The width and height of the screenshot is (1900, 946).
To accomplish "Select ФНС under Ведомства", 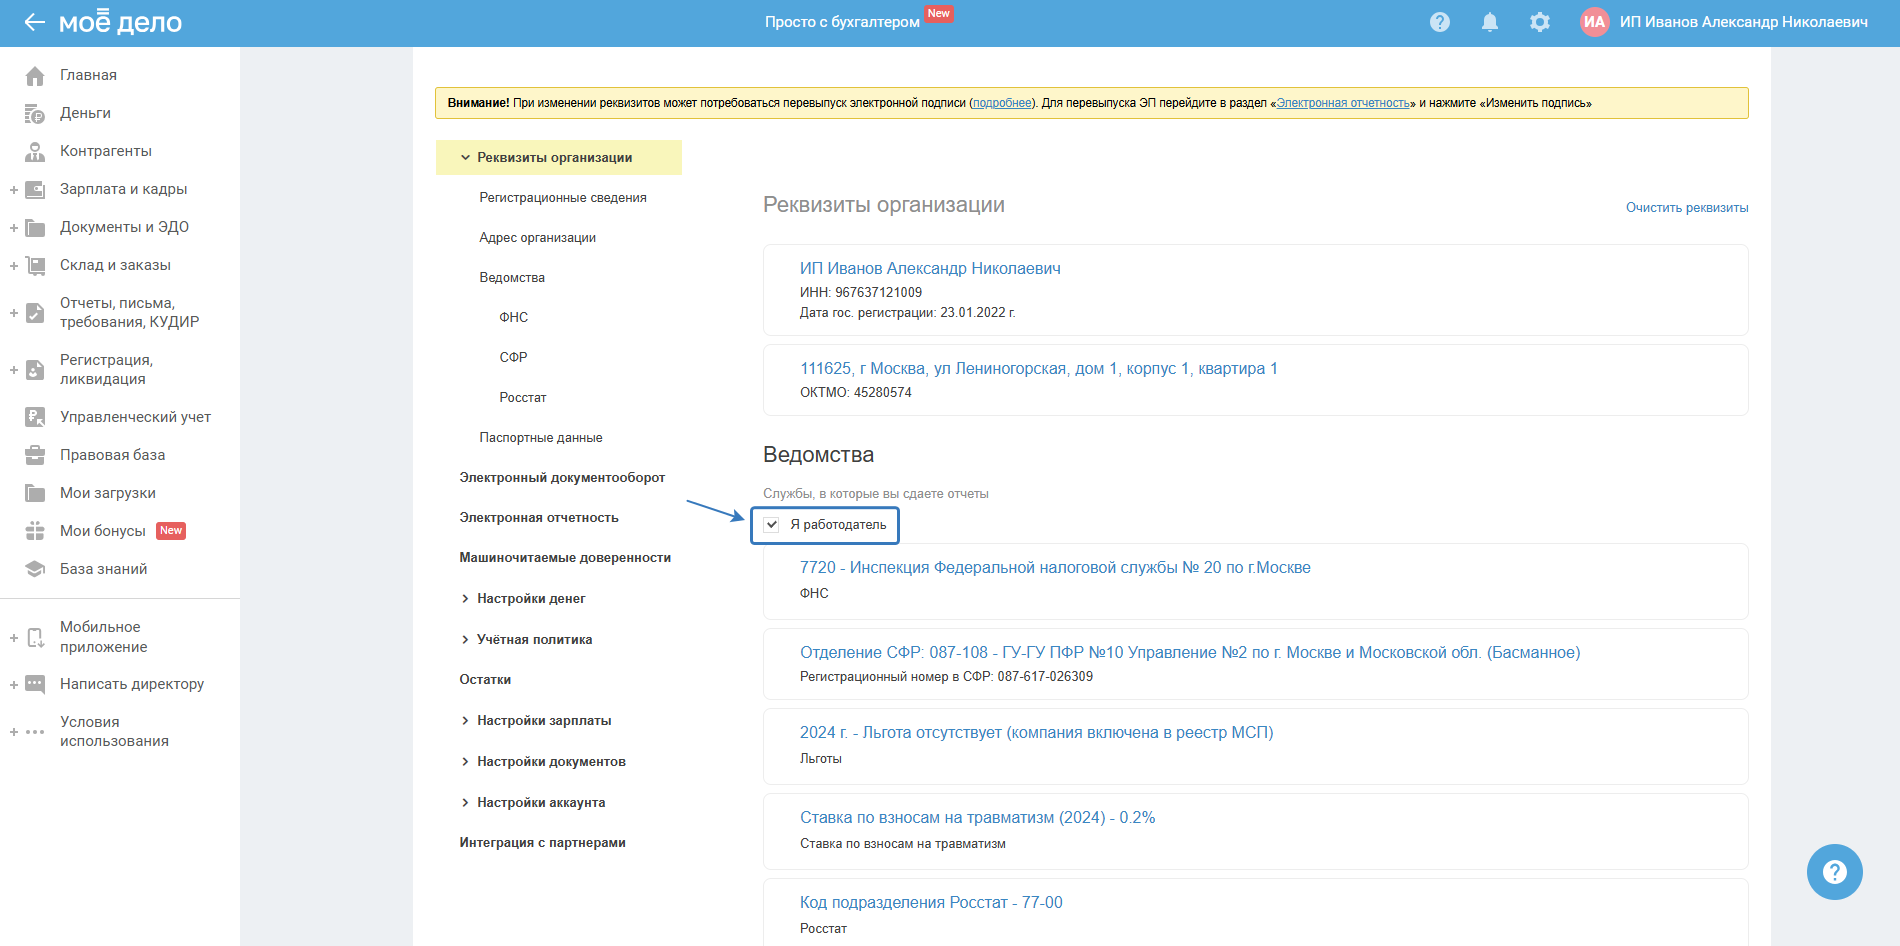I will pos(514,318).
